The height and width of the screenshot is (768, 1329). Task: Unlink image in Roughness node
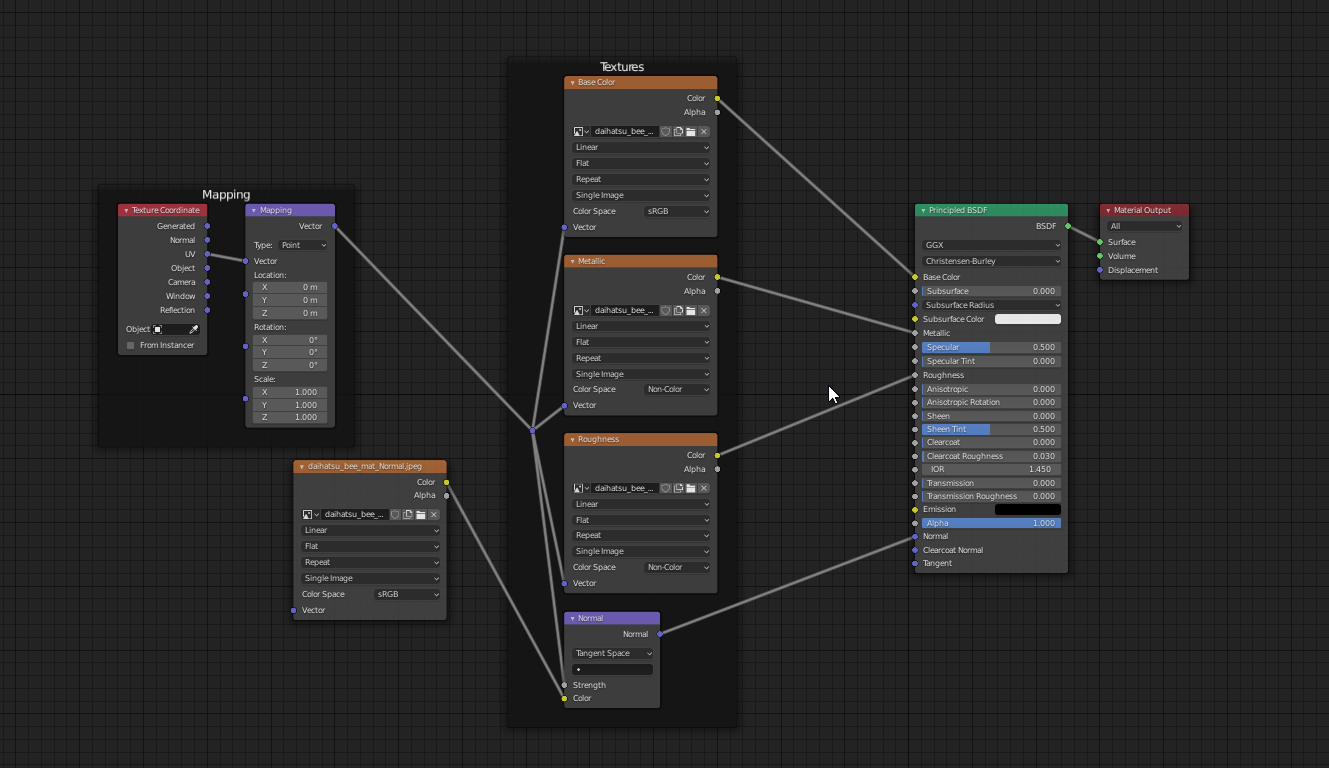[x=704, y=488]
